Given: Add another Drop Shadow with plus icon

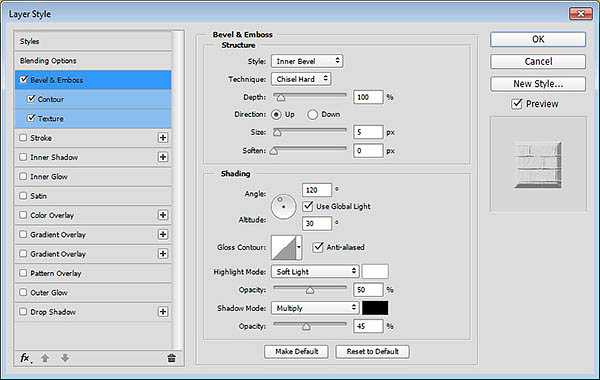Looking at the screenshot, I should [163, 312].
